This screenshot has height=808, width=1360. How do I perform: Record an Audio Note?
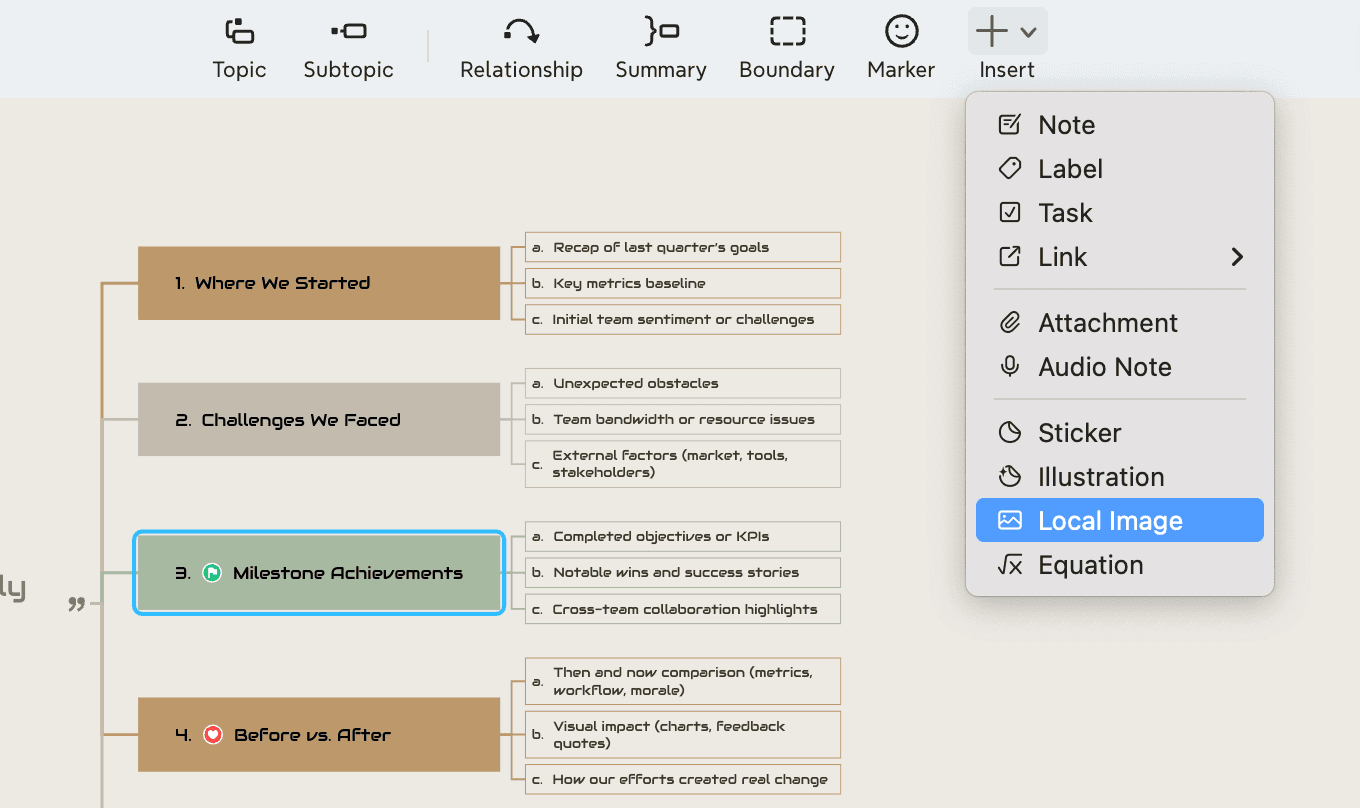[x=1120, y=367]
